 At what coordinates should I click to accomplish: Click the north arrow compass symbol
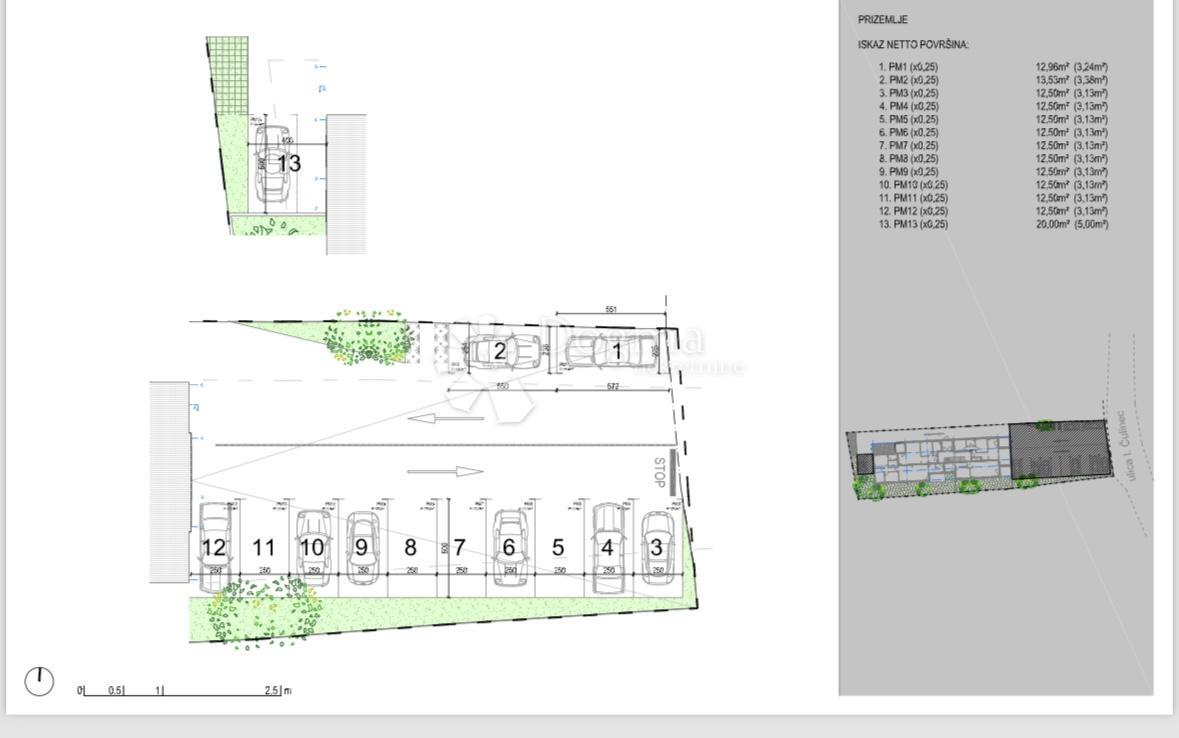39,682
